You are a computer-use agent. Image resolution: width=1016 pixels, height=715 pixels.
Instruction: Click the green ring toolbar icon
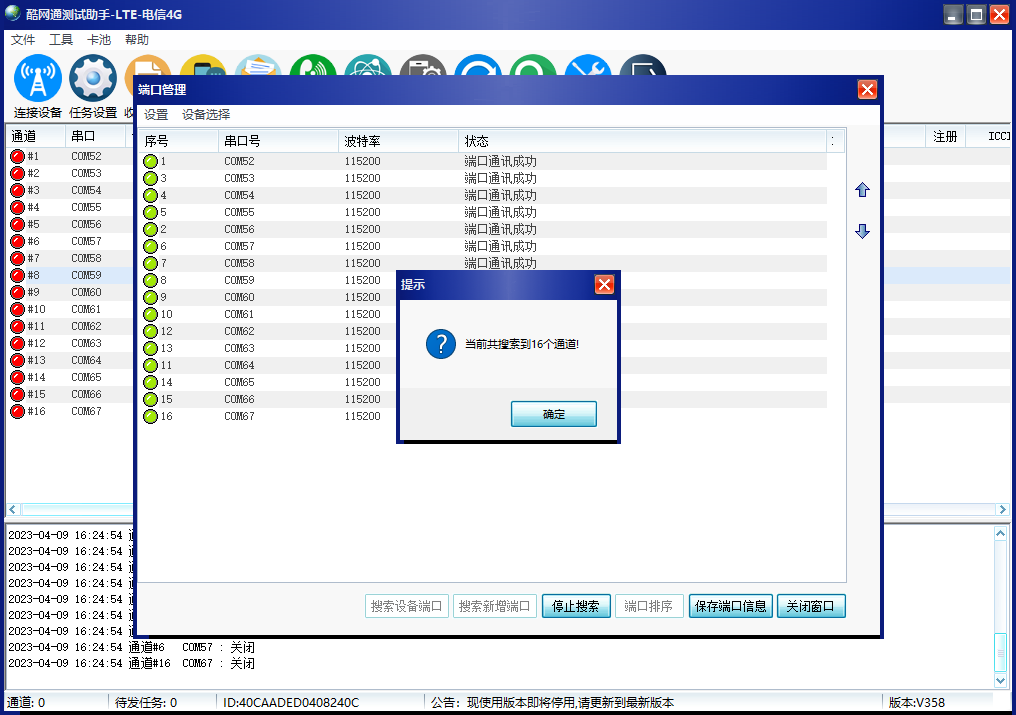click(533, 65)
